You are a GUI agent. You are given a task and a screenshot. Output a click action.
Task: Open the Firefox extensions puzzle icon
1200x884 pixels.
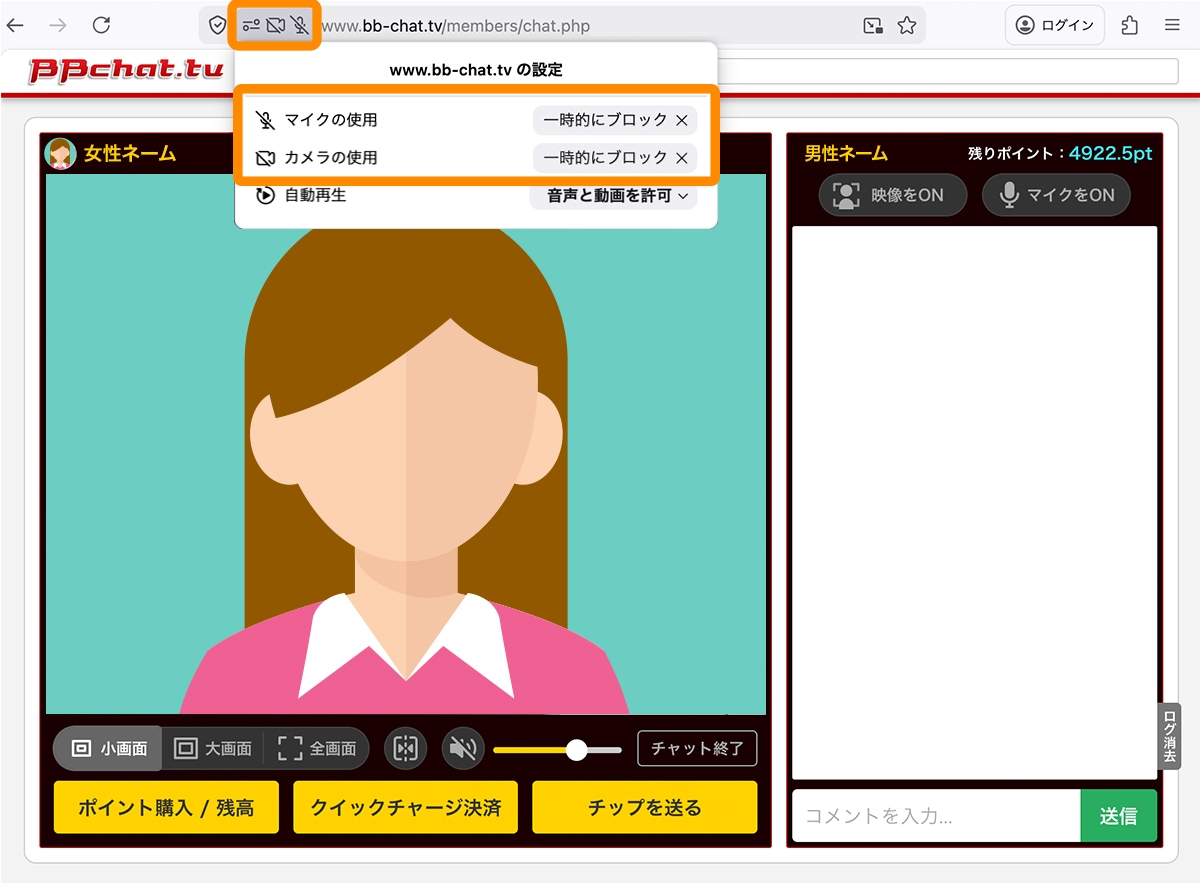pos(1129,25)
